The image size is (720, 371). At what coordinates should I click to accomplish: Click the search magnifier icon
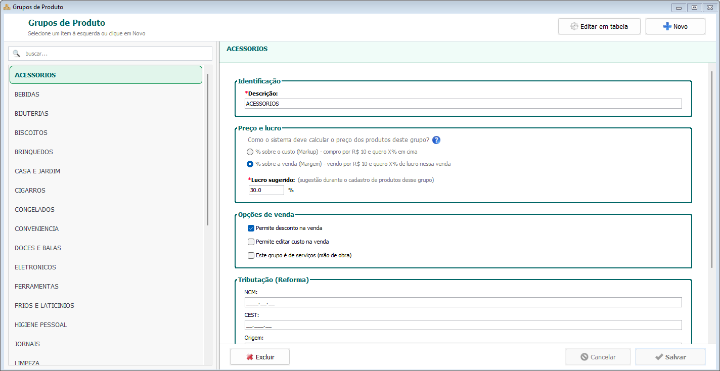tap(17, 54)
